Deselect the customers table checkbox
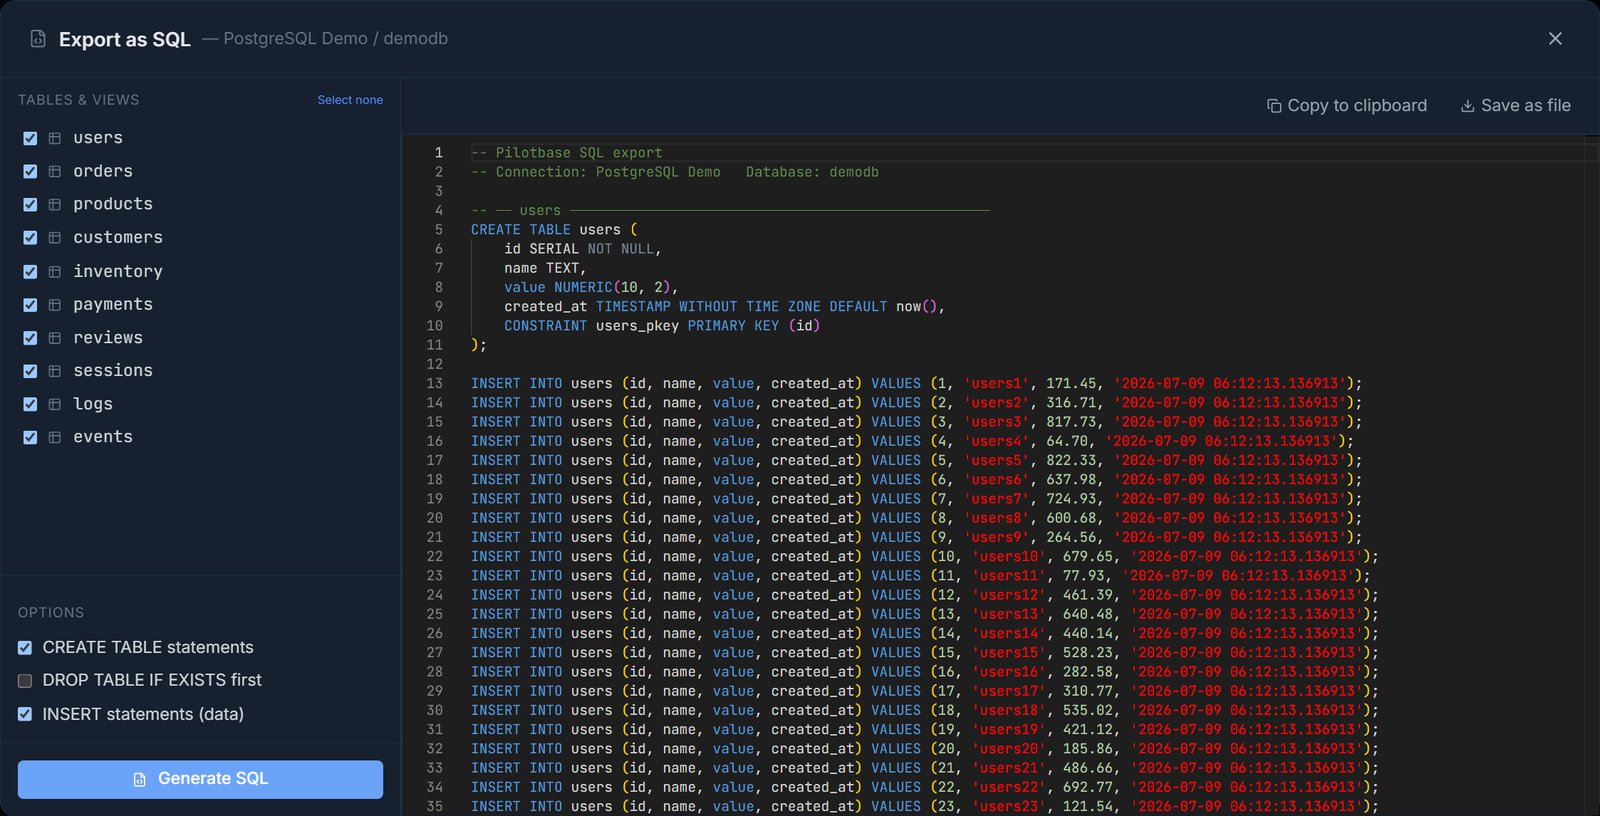Image resolution: width=1600 pixels, height=816 pixels. tap(30, 238)
